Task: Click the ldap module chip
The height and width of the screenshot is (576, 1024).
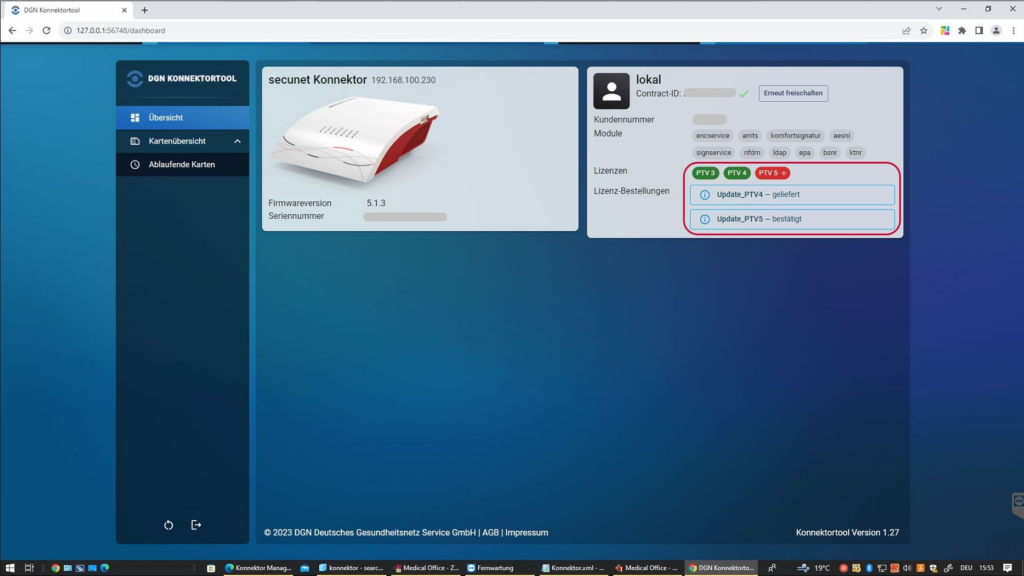Action: coord(780,153)
